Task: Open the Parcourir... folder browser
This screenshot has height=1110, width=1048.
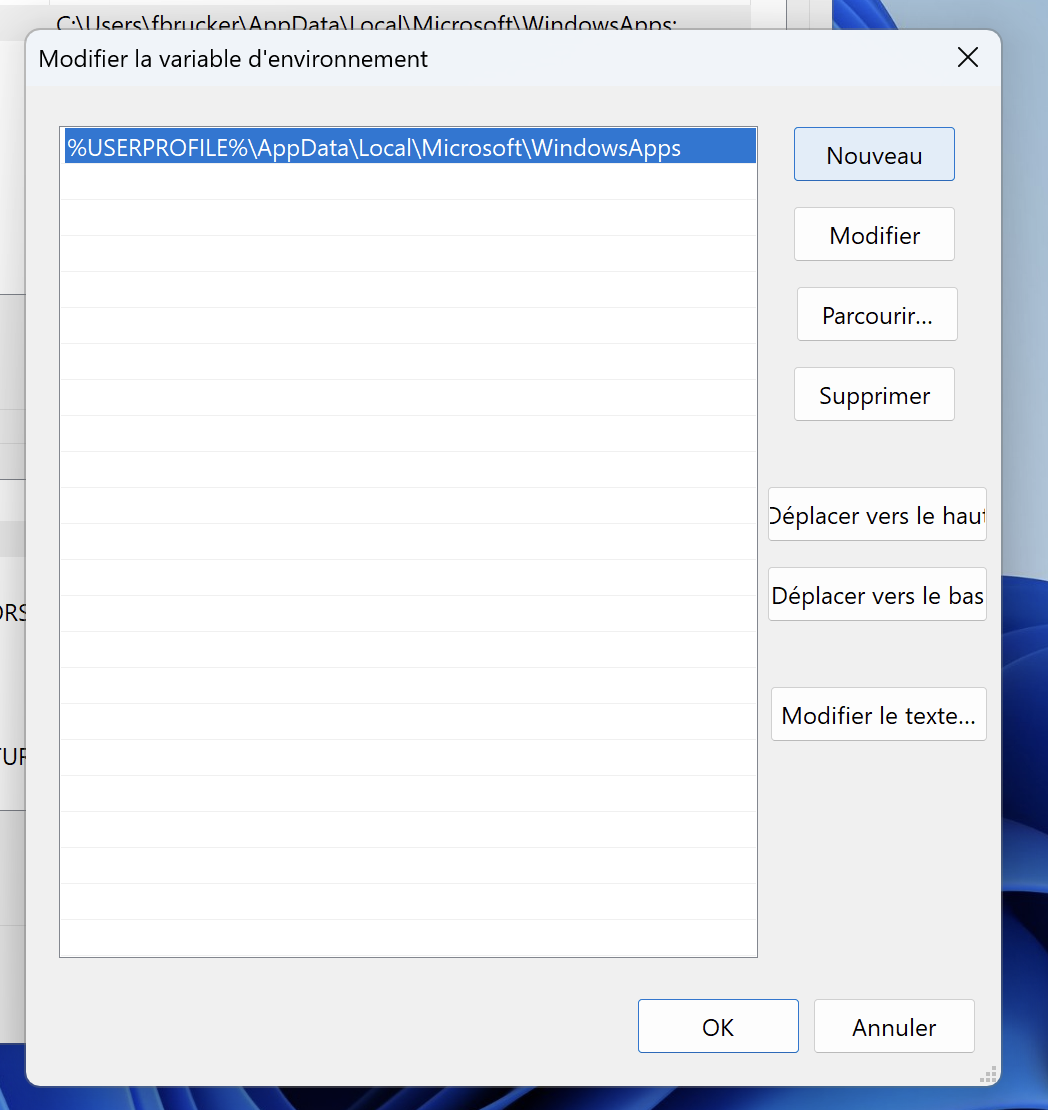Action: [x=877, y=315]
